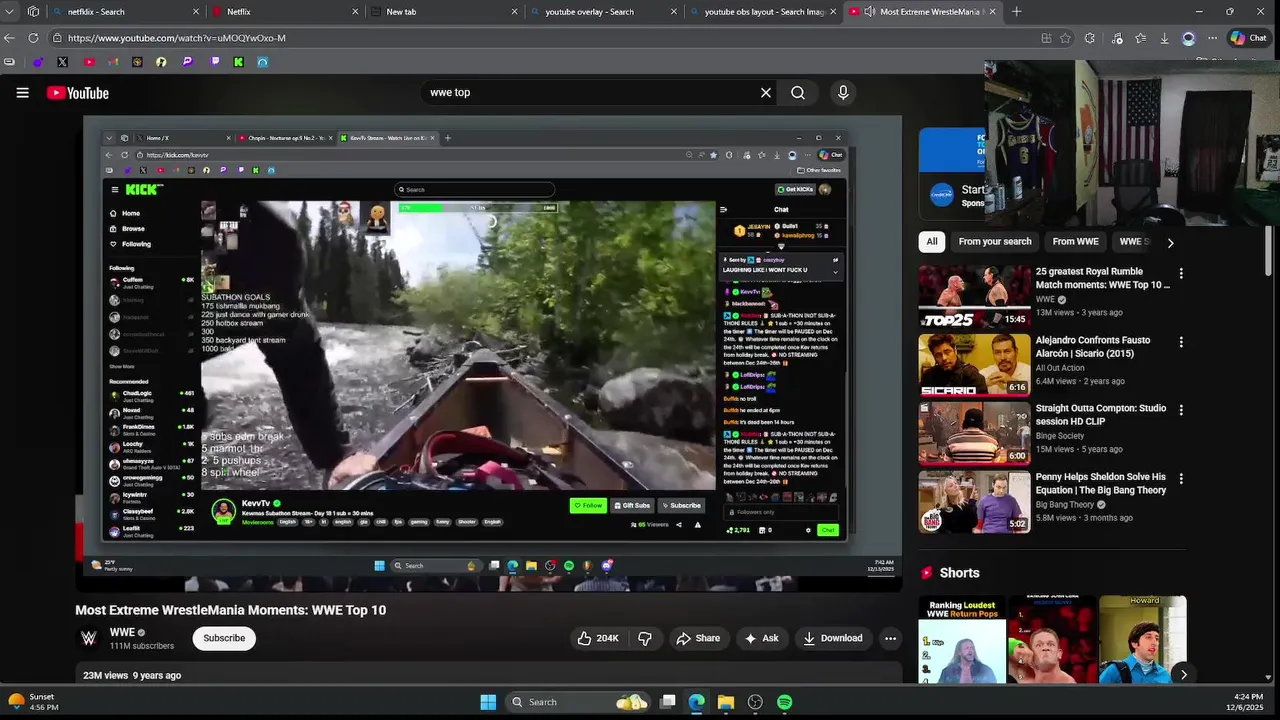
Task: Close the 'New tab' browser tab
Action: pos(515,12)
